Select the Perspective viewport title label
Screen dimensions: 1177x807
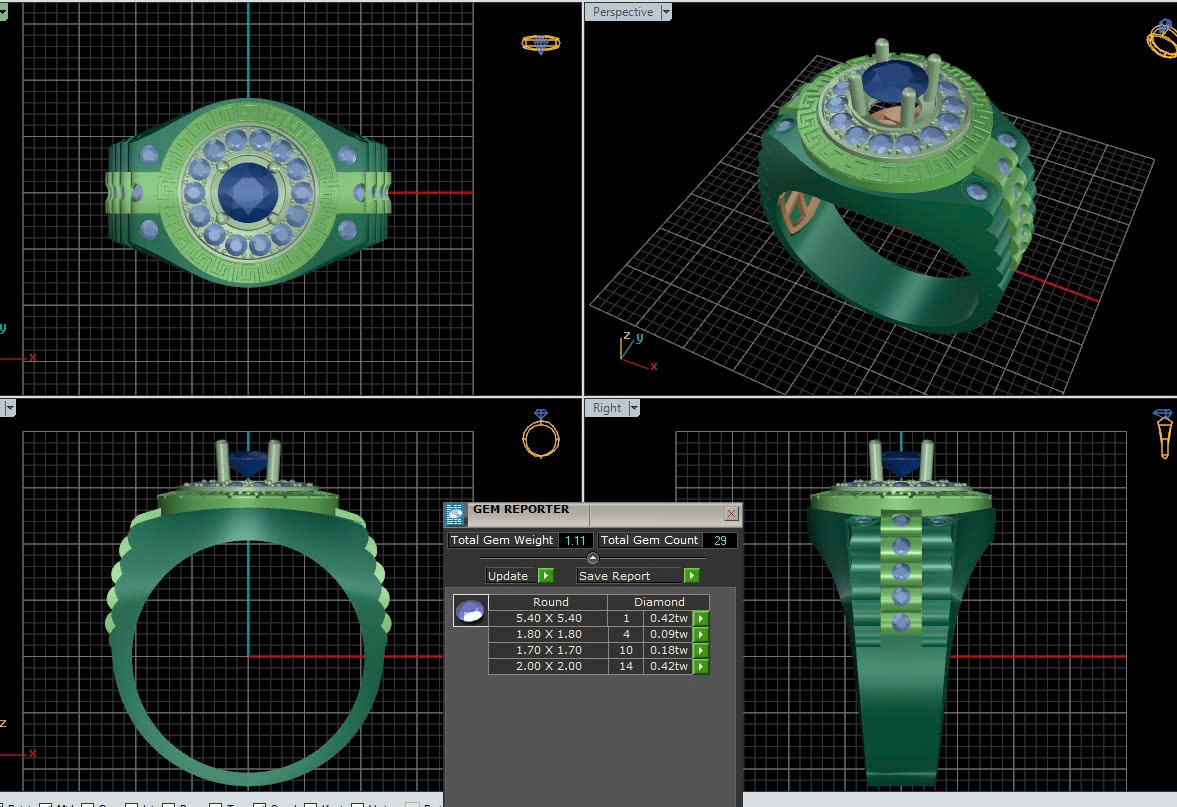click(622, 12)
